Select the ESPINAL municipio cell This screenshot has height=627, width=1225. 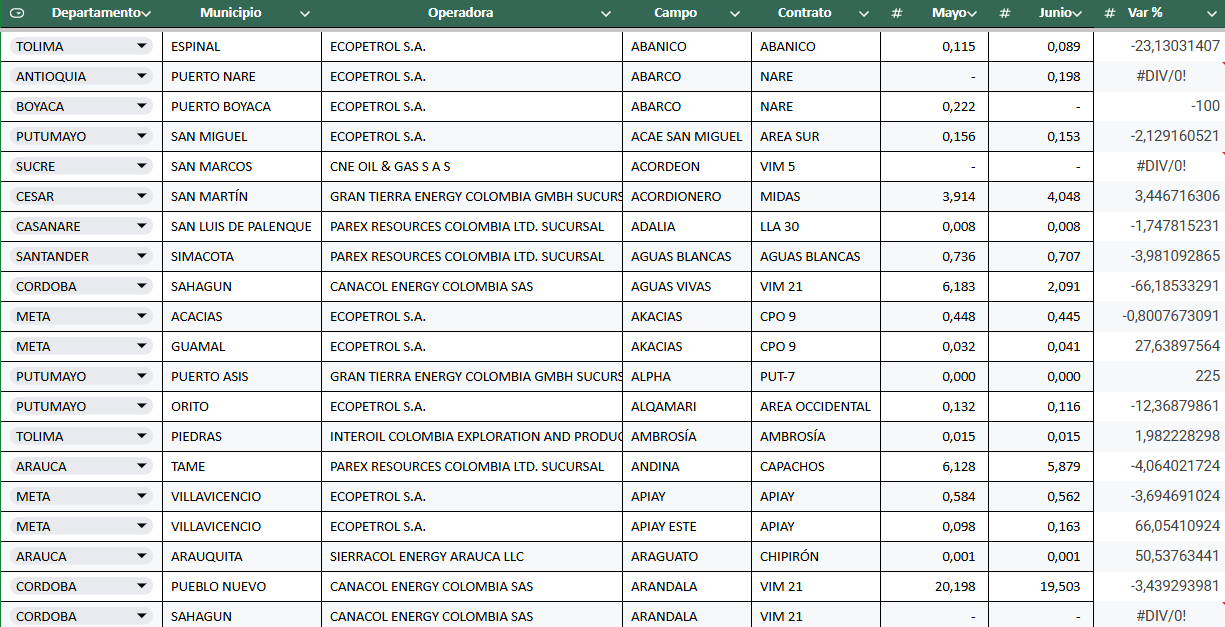click(x=242, y=47)
